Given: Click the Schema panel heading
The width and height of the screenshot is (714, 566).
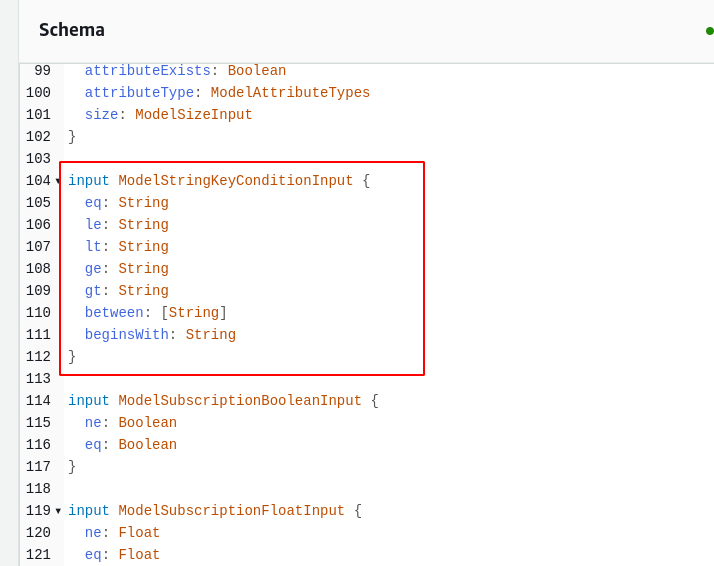Looking at the screenshot, I should (72, 30).
